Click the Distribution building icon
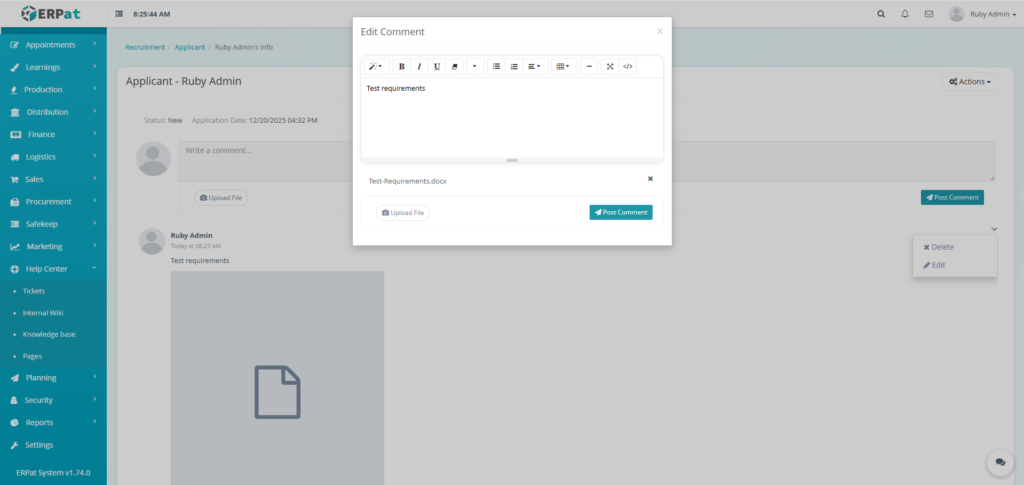Viewport: 1024px width, 485px height. (x=14, y=112)
